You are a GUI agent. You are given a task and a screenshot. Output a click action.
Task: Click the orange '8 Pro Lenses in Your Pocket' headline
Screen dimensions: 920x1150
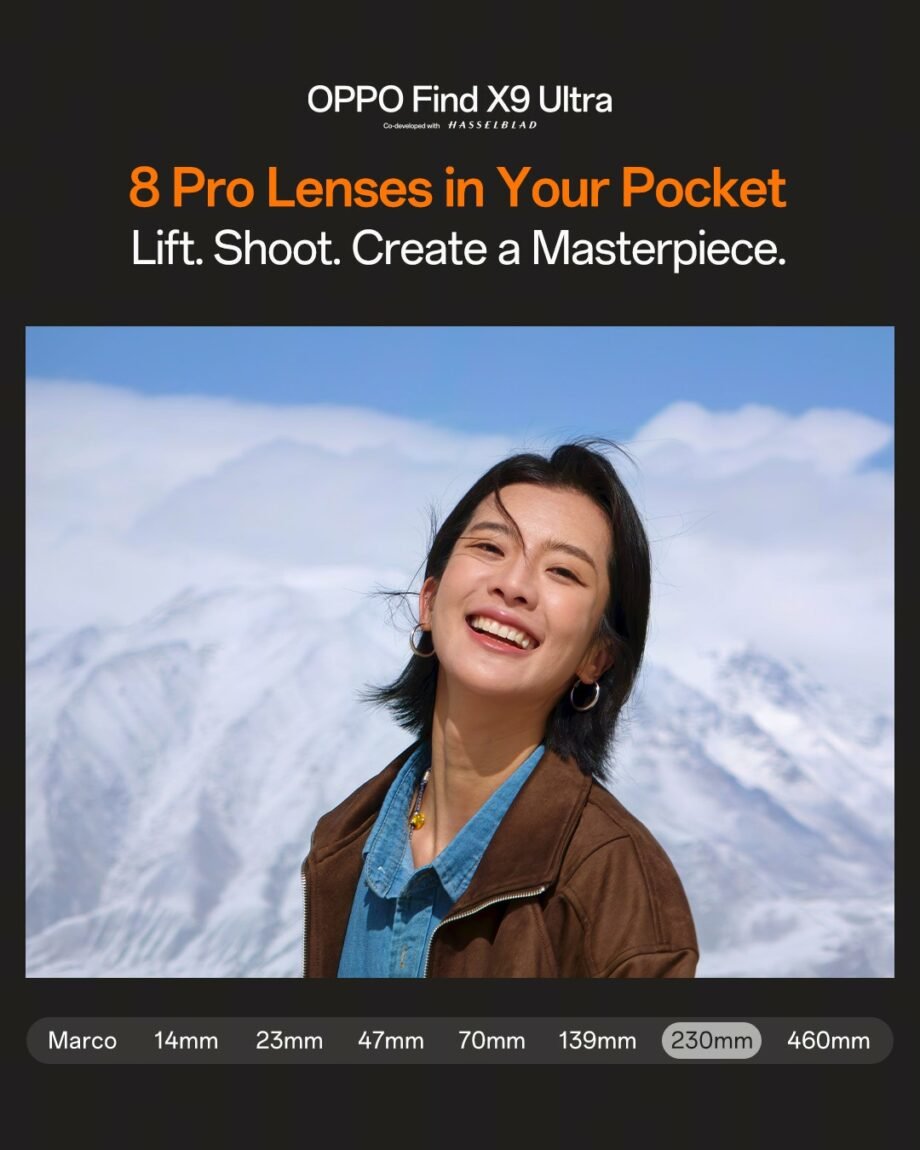[458, 188]
